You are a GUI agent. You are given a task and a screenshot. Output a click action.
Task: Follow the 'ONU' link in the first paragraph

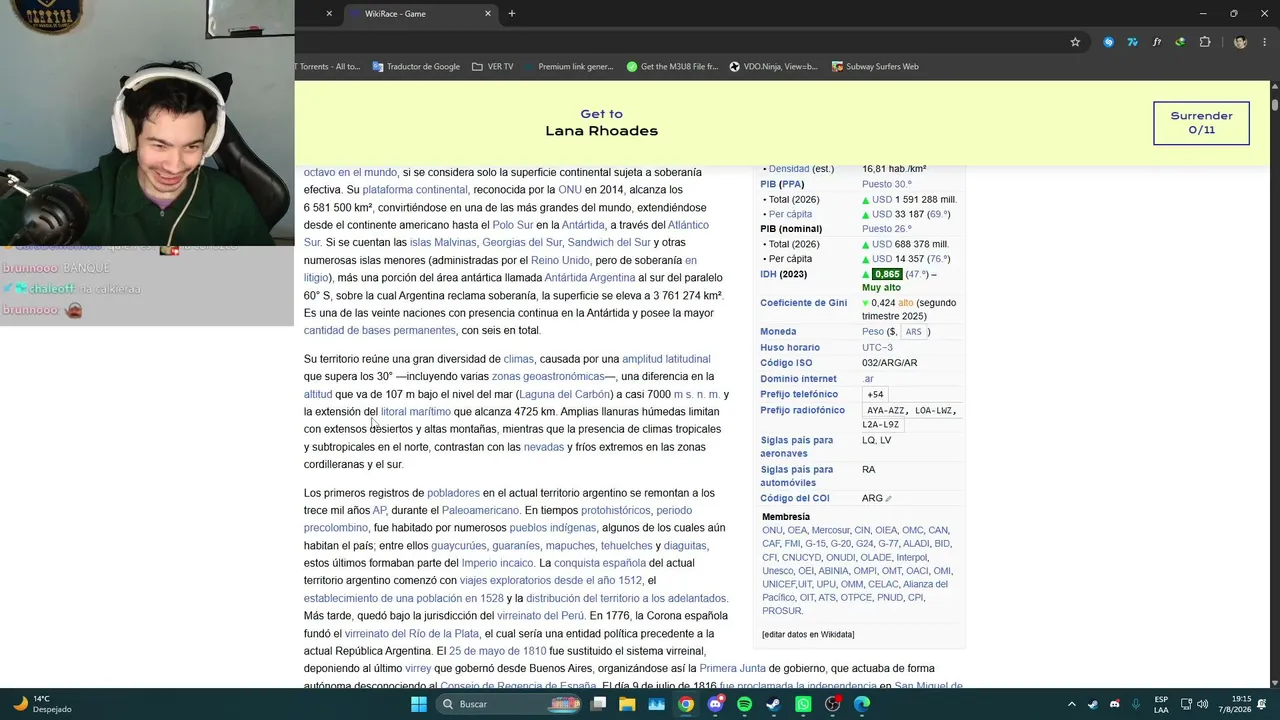pos(570,190)
